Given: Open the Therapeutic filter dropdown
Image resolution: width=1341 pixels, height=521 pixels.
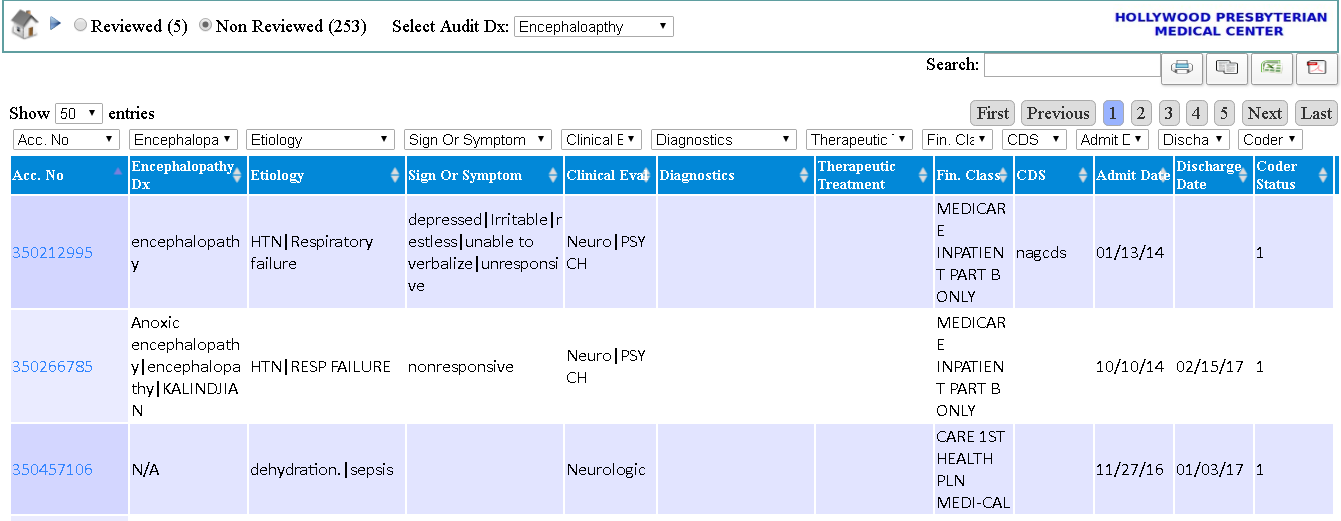Looking at the screenshot, I should (859, 140).
